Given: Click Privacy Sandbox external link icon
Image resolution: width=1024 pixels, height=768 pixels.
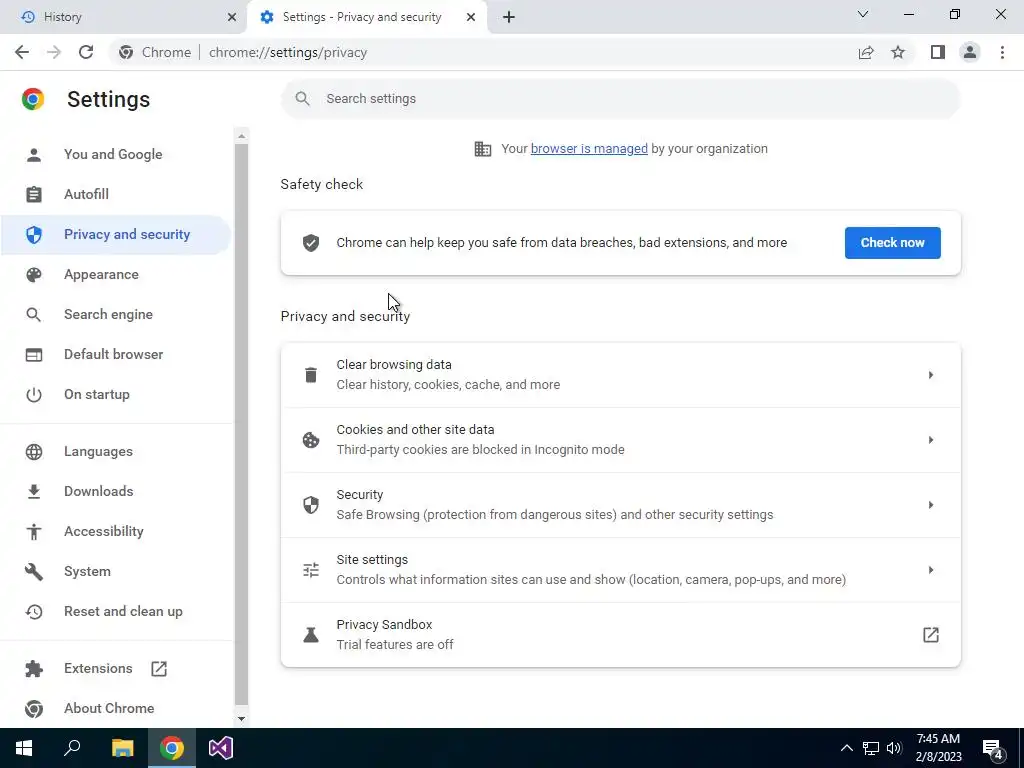Looking at the screenshot, I should [x=931, y=635].
